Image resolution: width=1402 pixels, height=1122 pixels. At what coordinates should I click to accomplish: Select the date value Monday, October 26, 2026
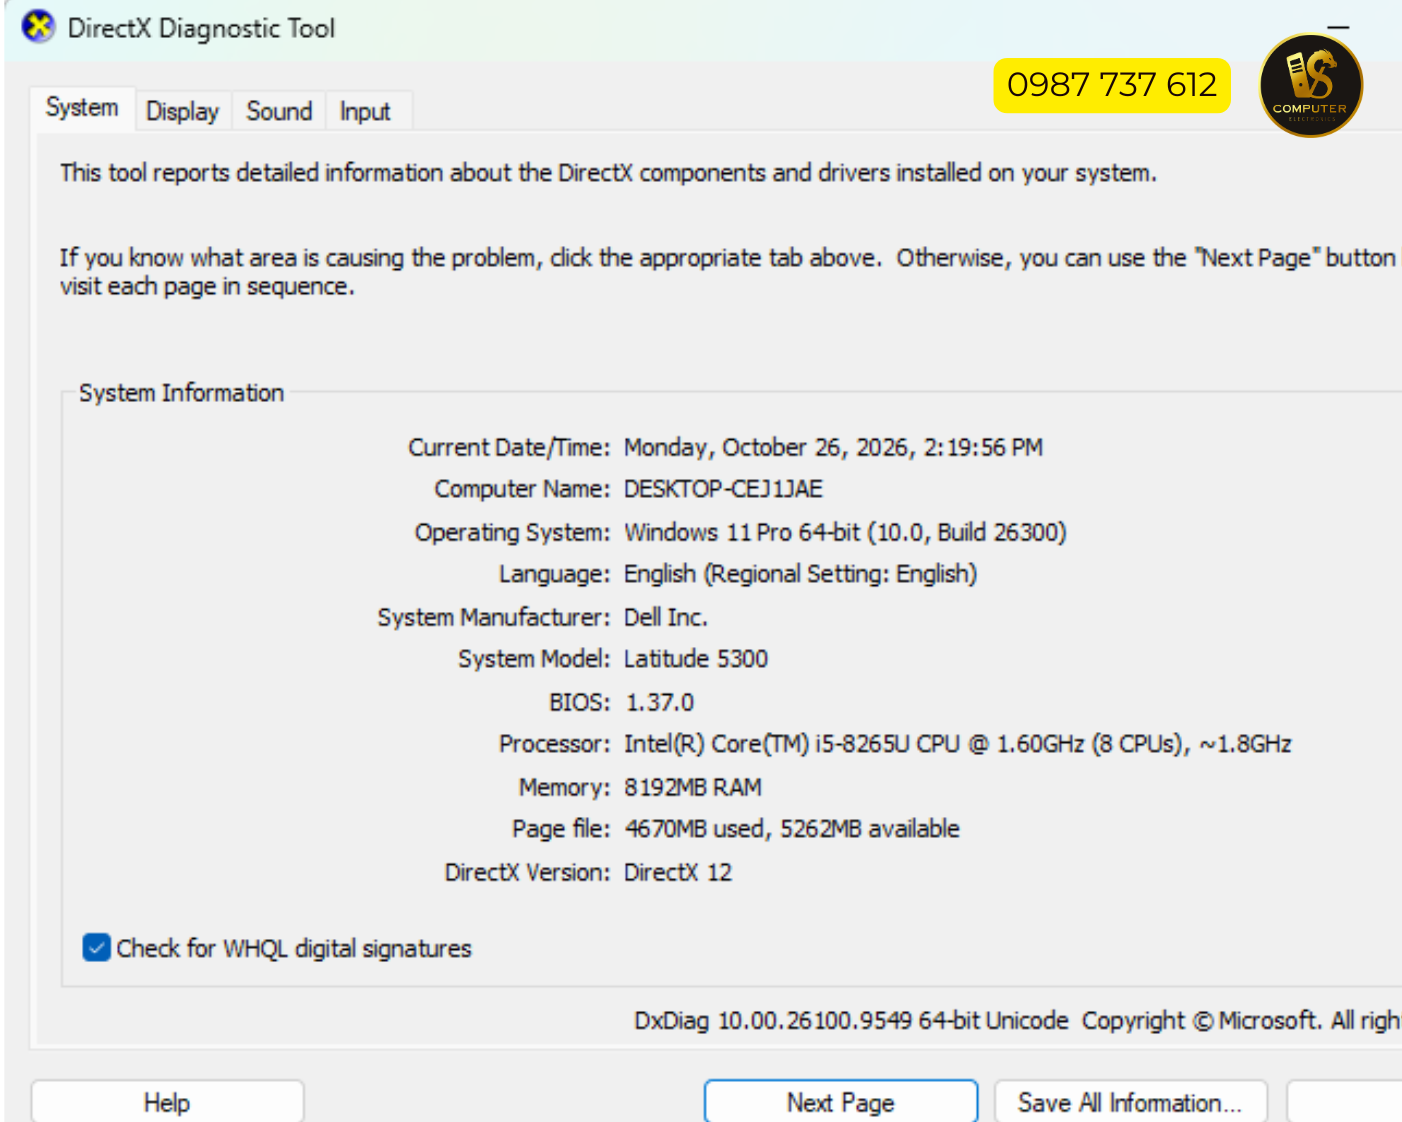click(833, 447)
